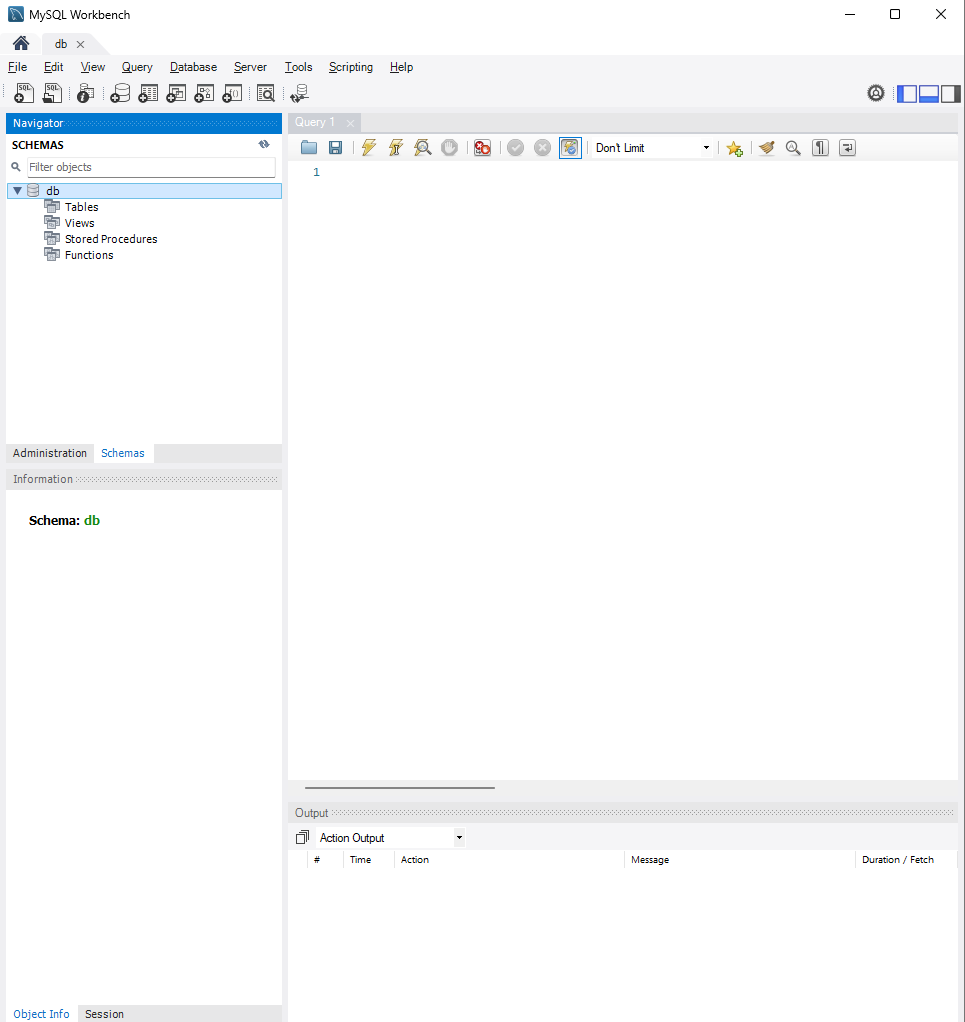Open the View menu
This screenshot has height=1022, width=965.
pos(93,67)
